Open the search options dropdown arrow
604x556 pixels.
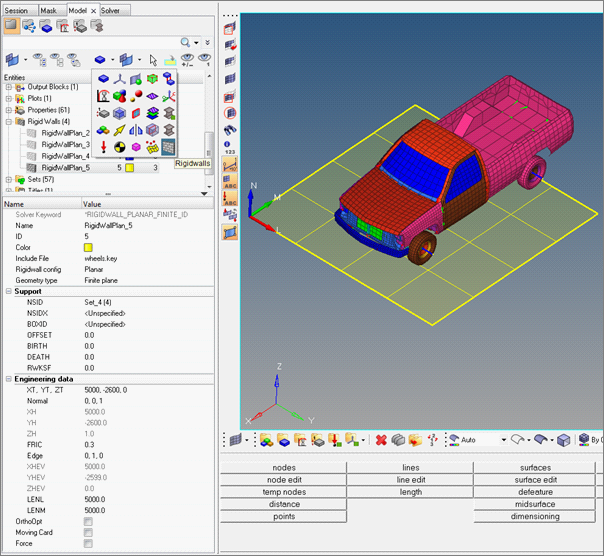[196, 42]
